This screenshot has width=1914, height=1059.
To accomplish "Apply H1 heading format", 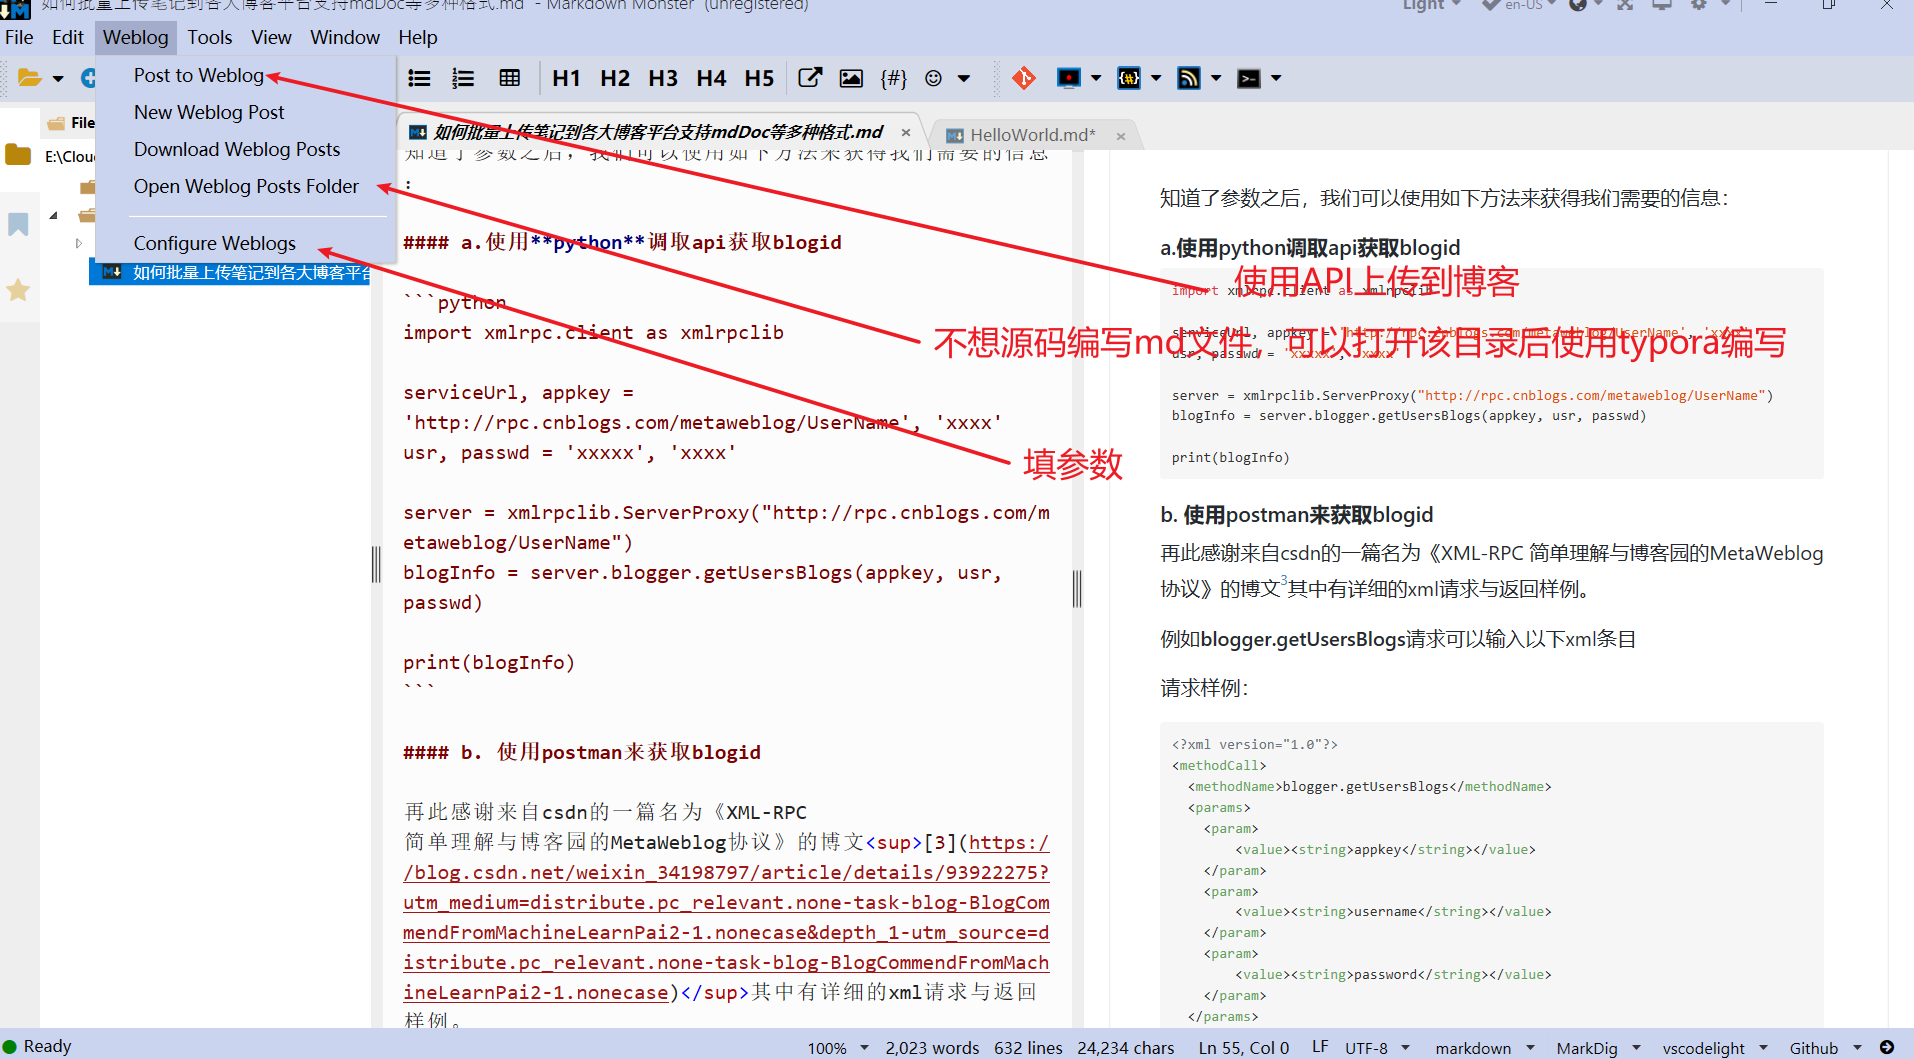I will 566,78.
